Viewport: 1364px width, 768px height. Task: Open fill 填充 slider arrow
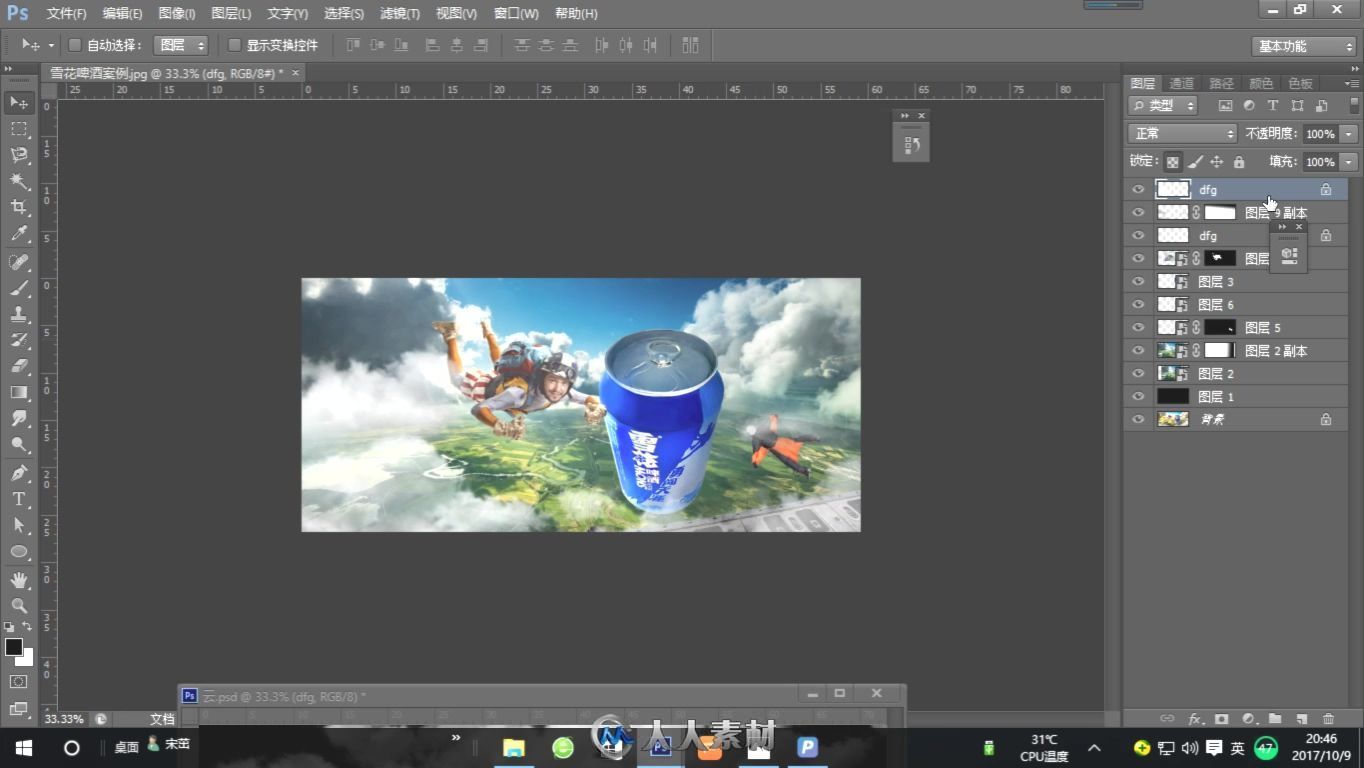[1350, 162]
